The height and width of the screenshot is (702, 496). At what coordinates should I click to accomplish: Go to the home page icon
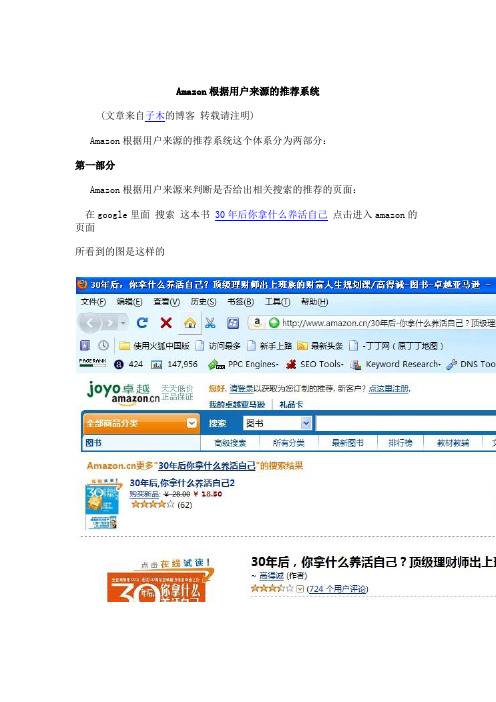tap(190, 323)
